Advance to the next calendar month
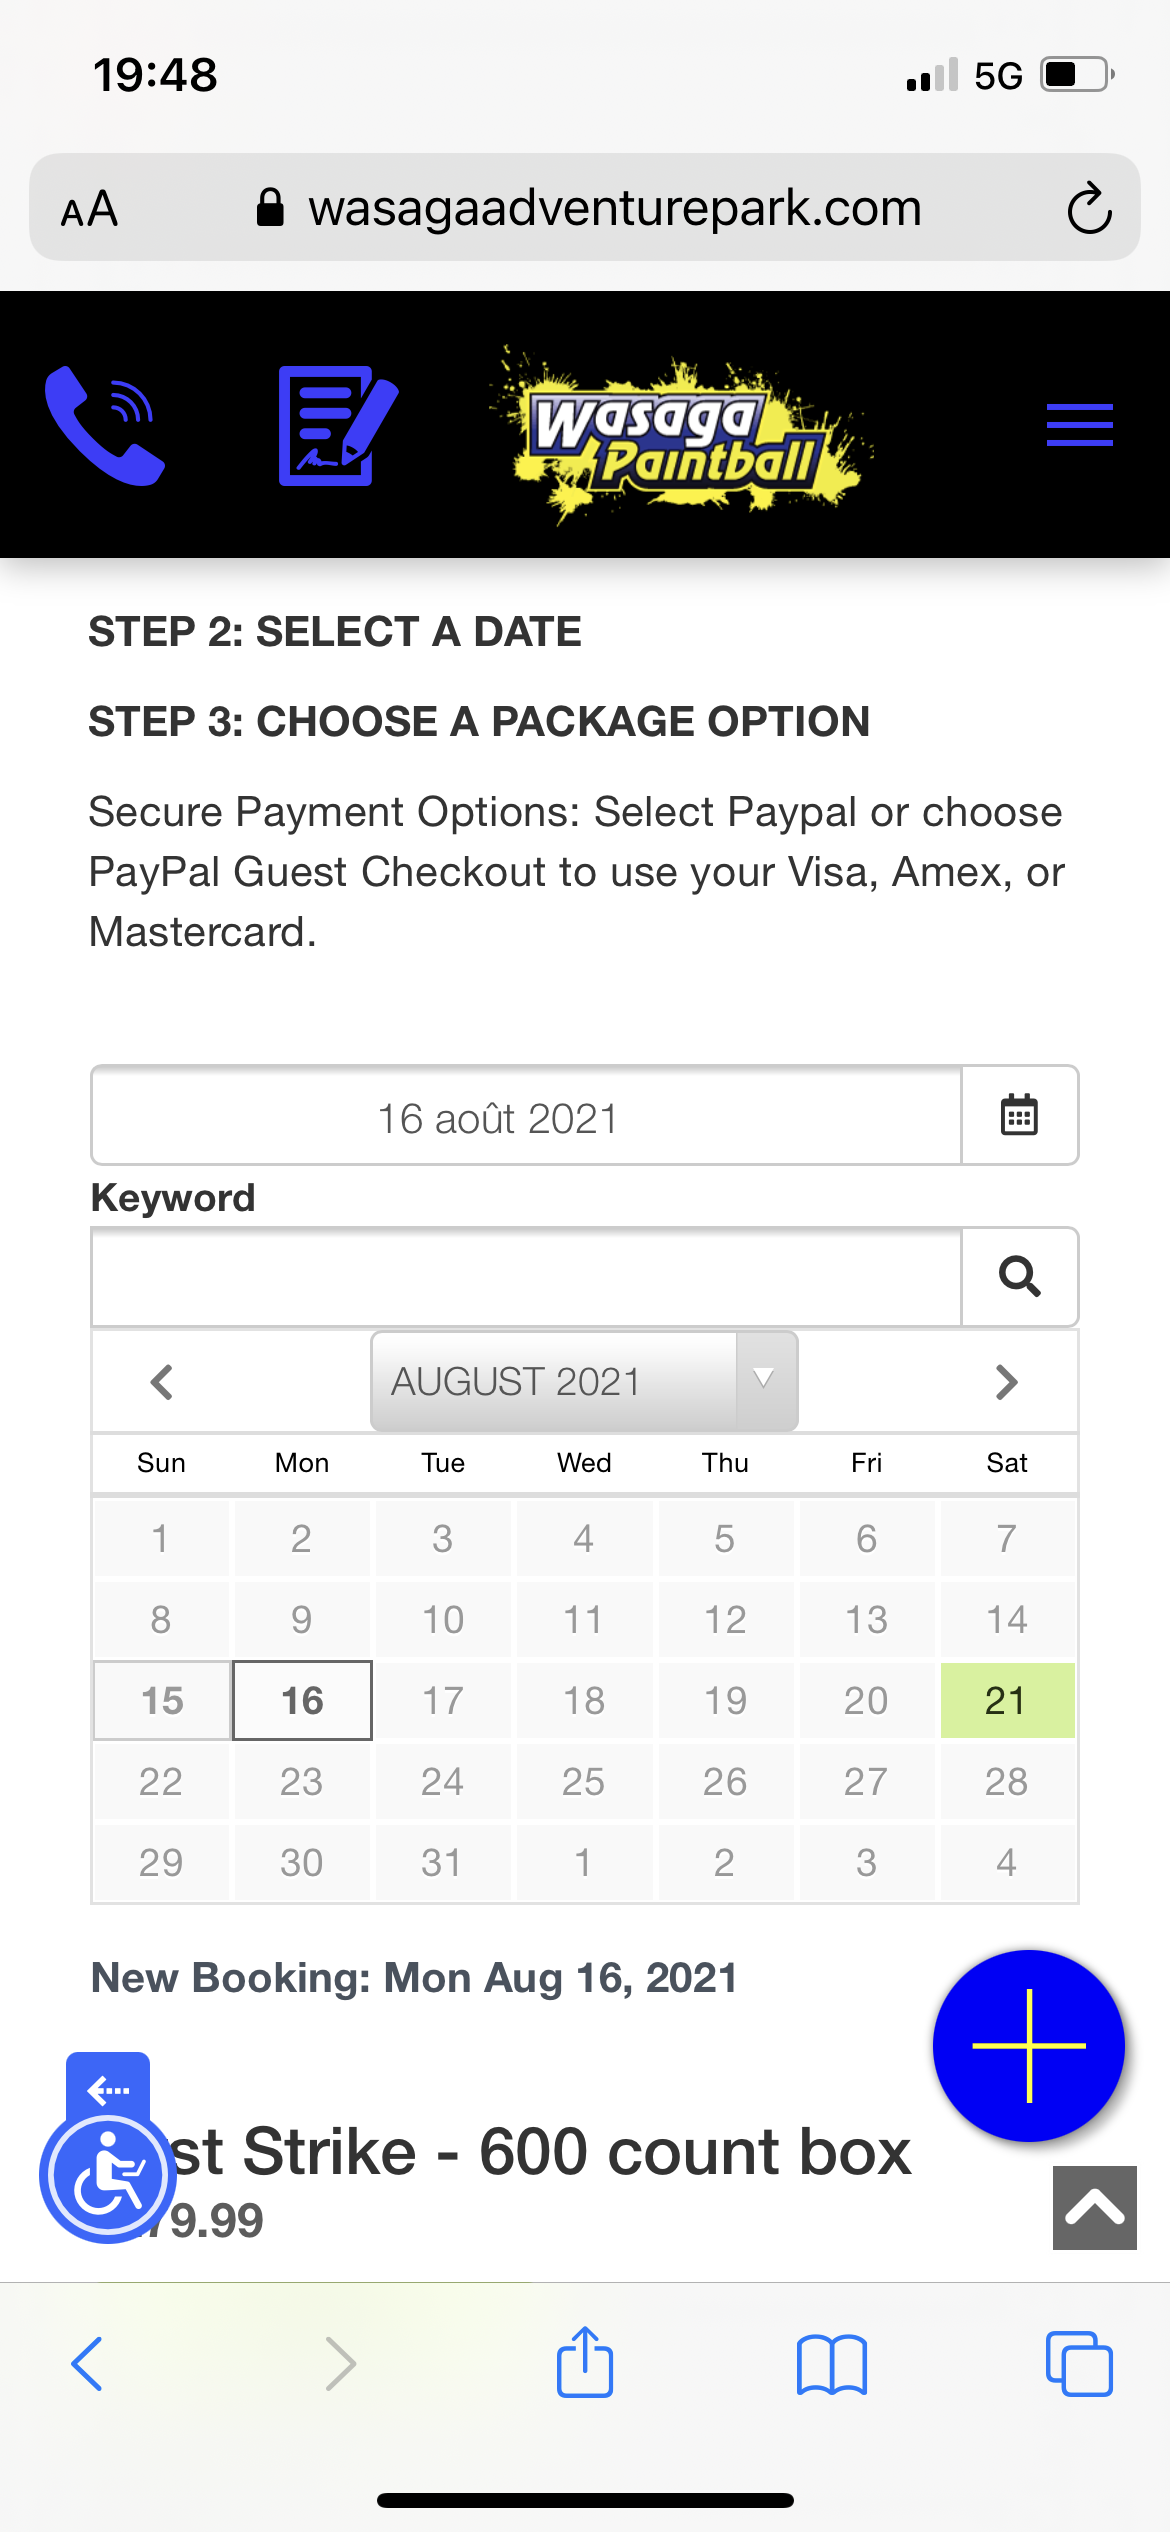 pyautogui.click(x=1006, y=1382)
